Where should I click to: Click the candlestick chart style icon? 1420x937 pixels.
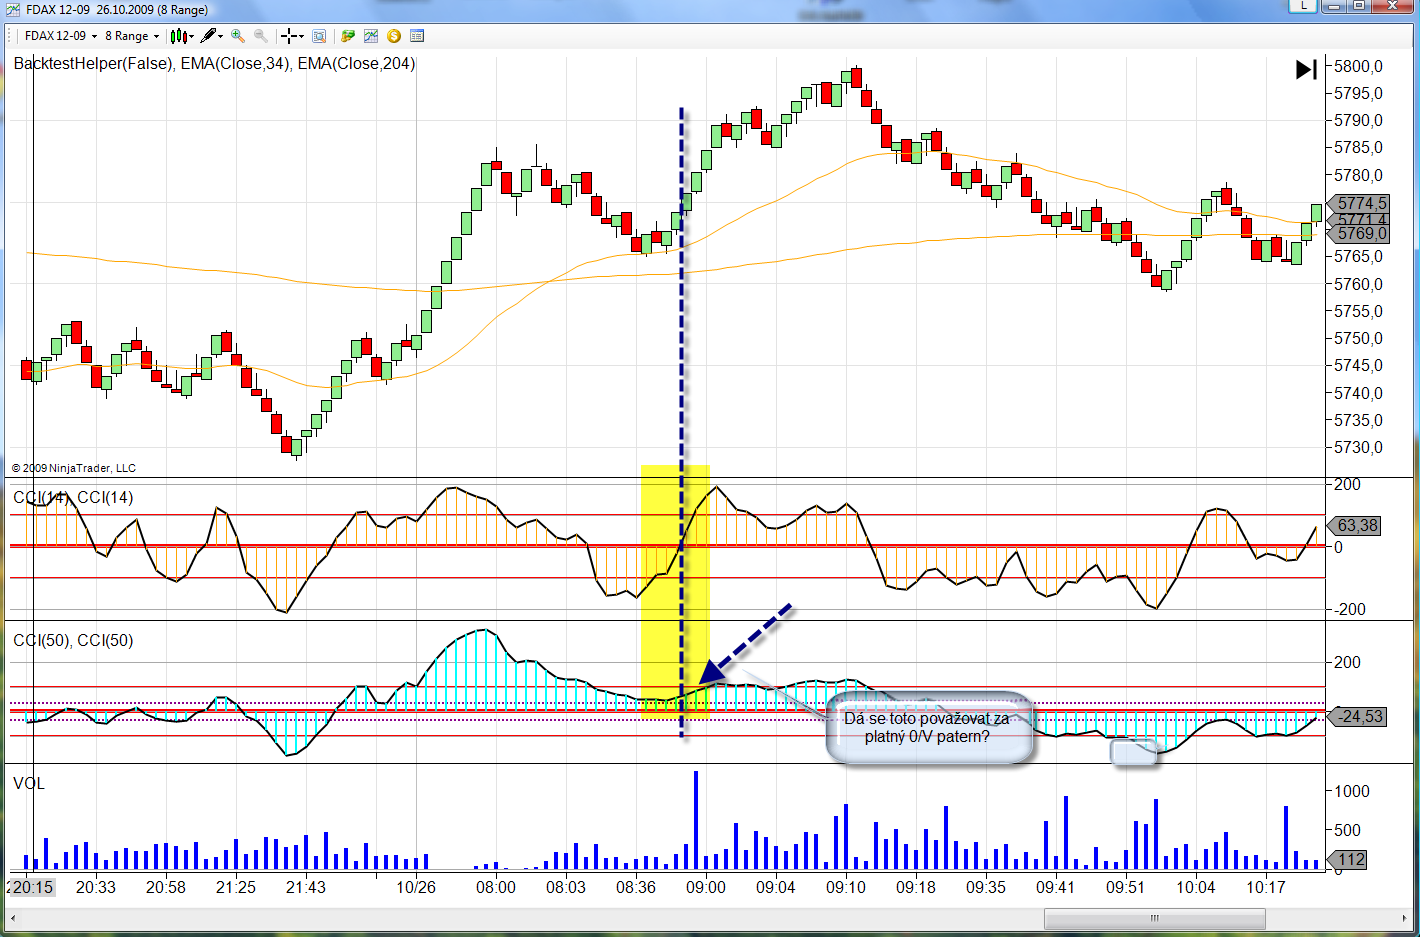(x=178, y=36)
